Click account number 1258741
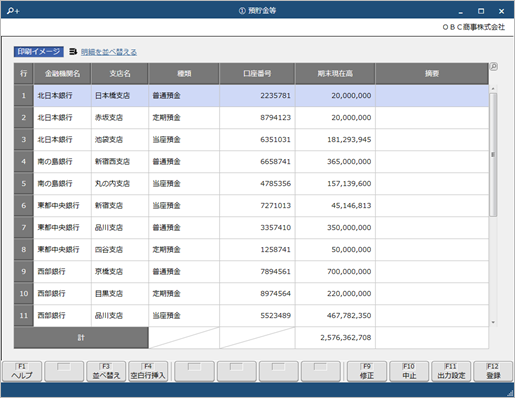Image resolution: width=515 pixels, height=398 pixels. tap(275, 250)
